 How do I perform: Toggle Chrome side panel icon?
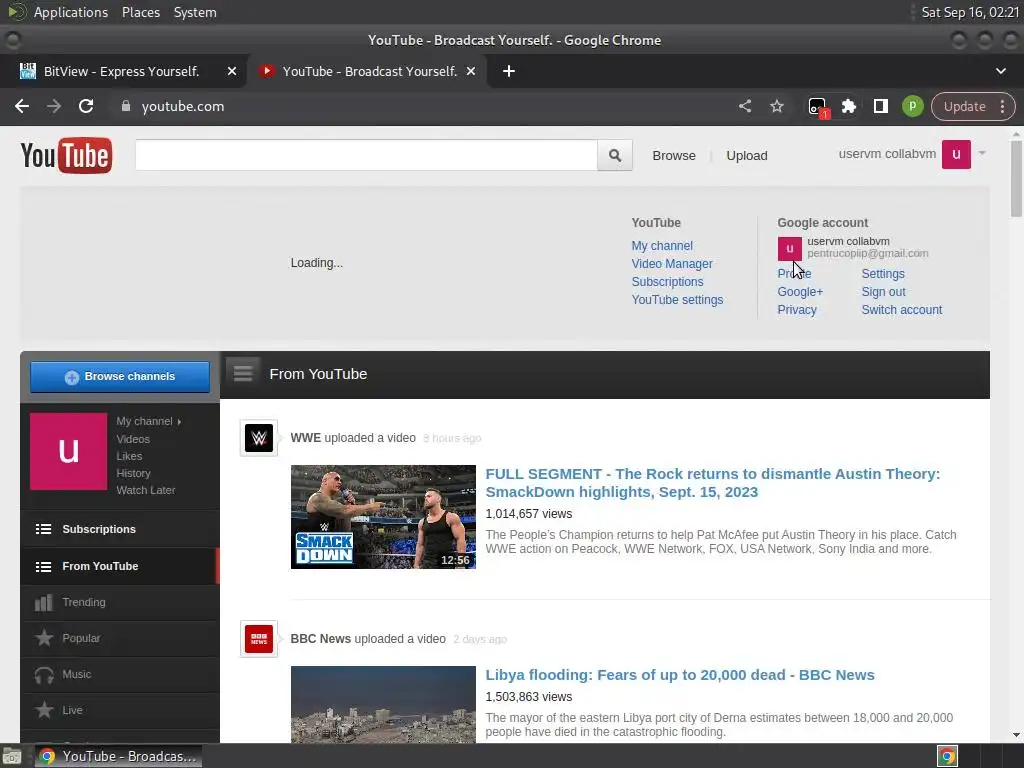[880, 106]
